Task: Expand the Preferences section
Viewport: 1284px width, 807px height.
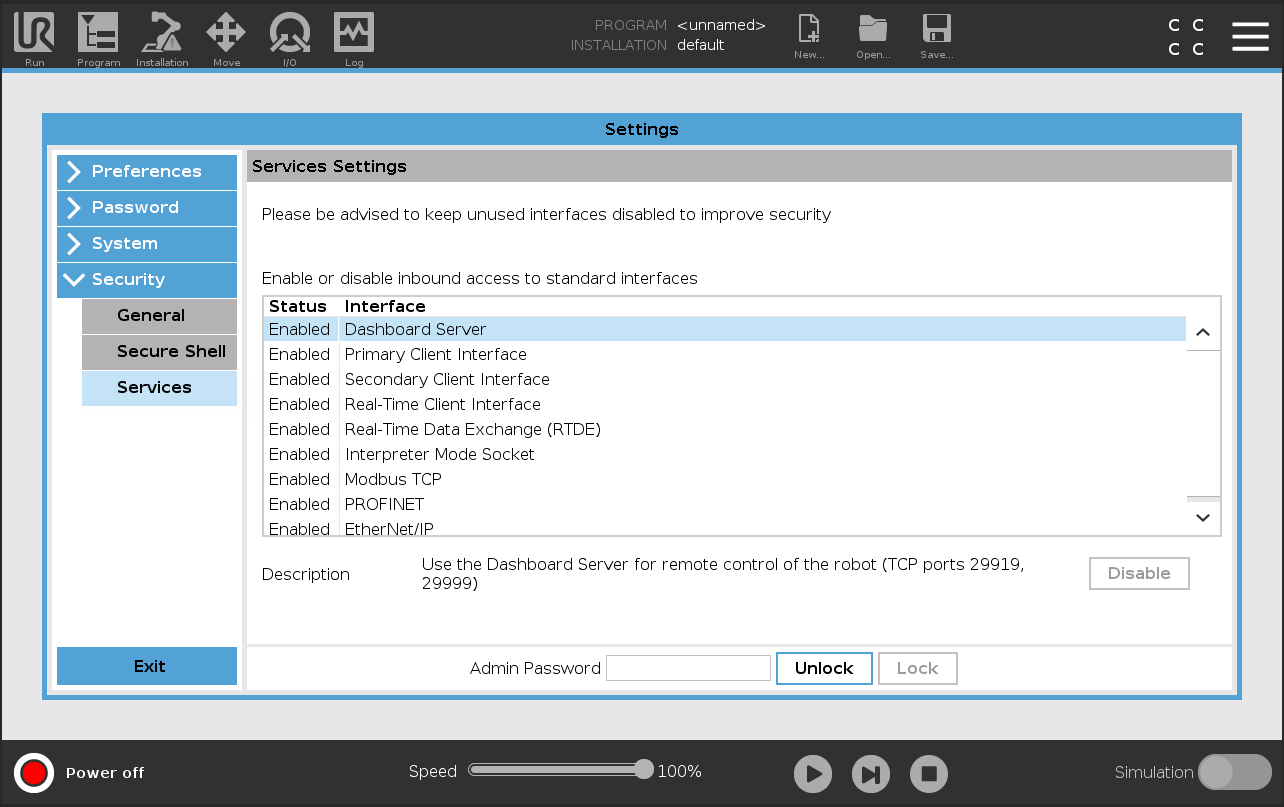Action: coord(147,172)
